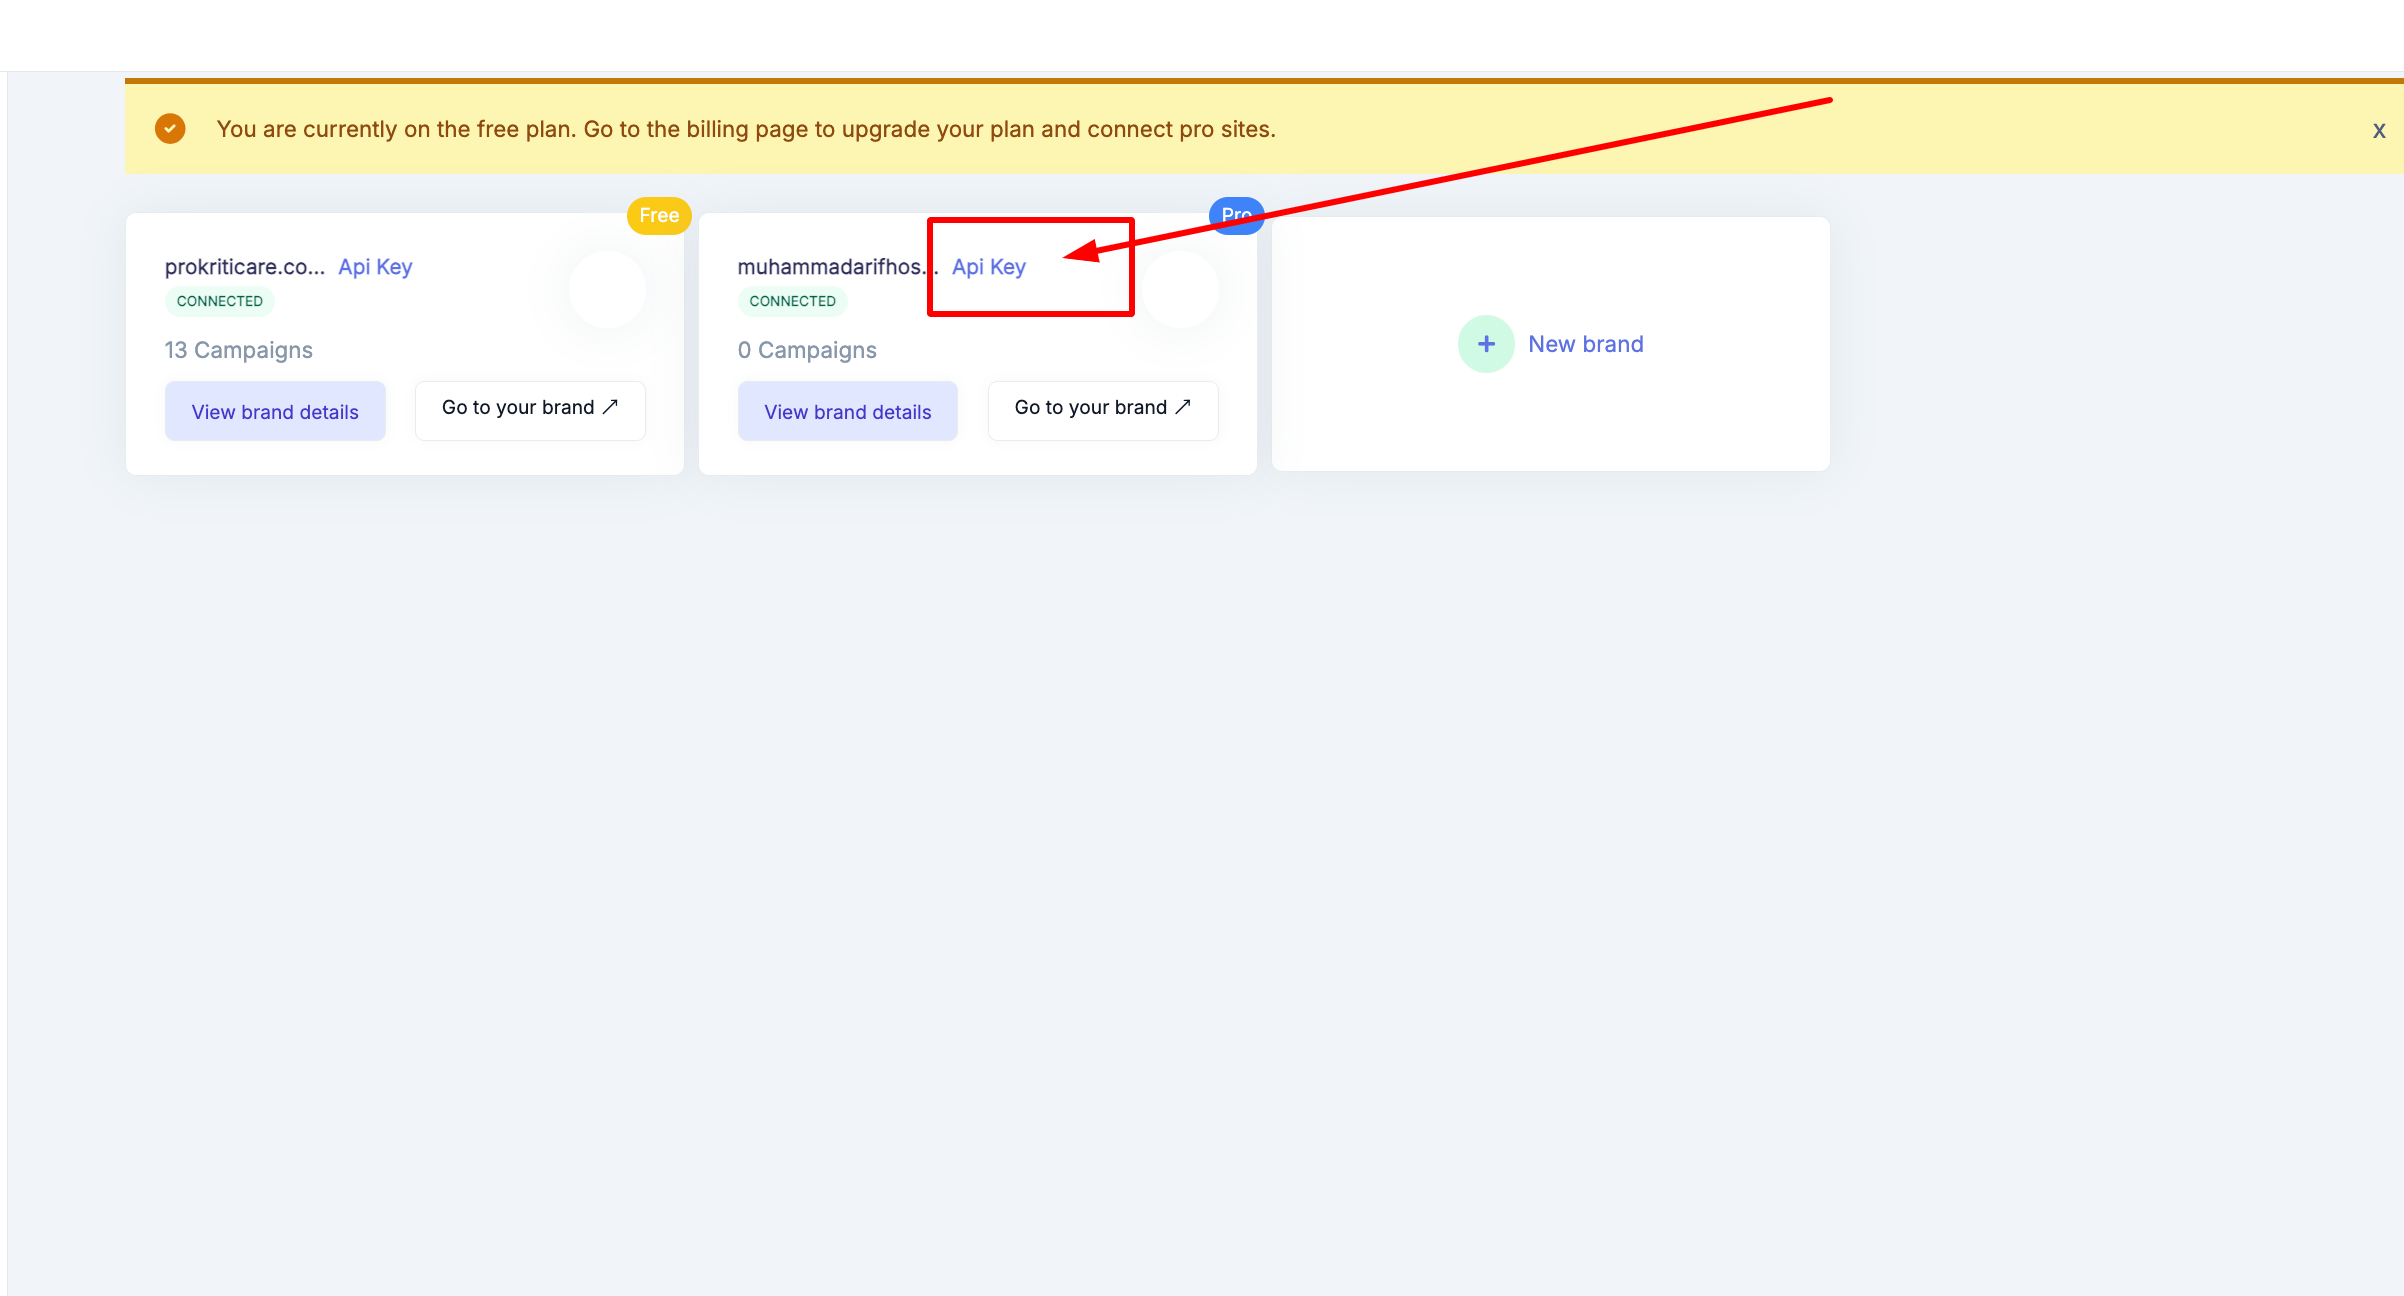Dismiss the free plan banner with X
The height and width of the screenshot is (1296, 2404).
point(2379,130)
